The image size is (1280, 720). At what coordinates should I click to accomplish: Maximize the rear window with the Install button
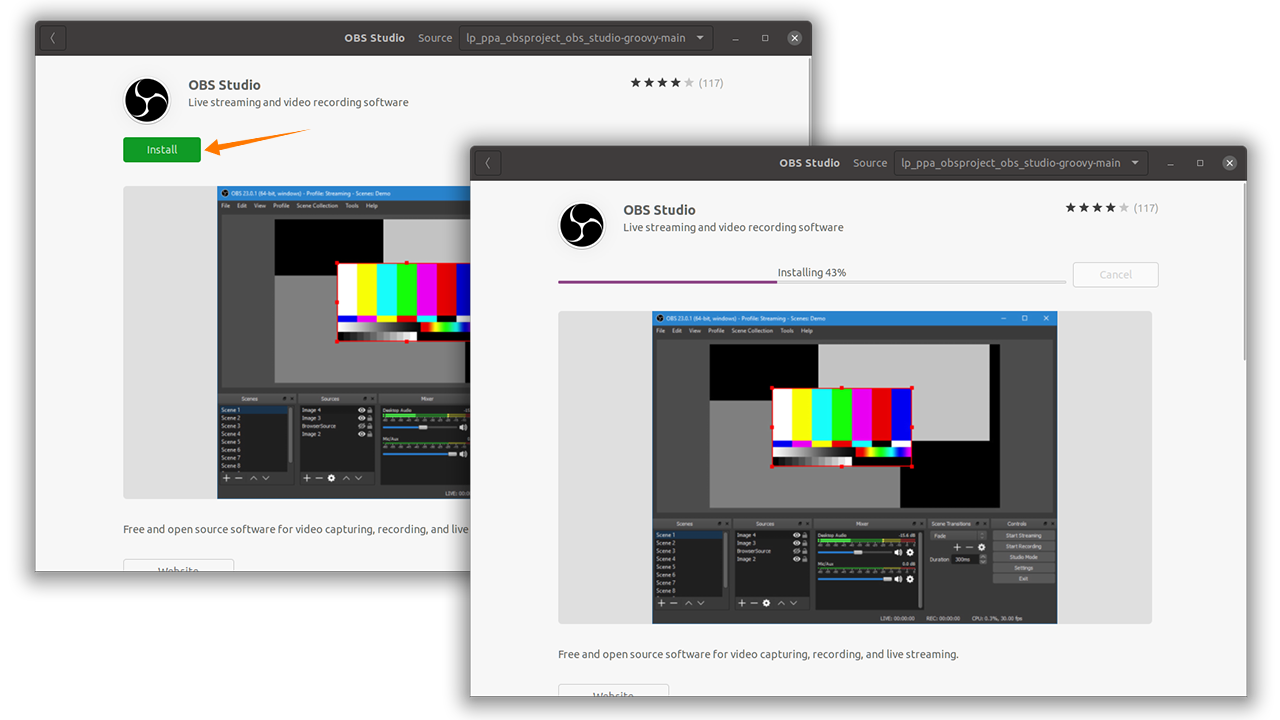coord(765,38)
